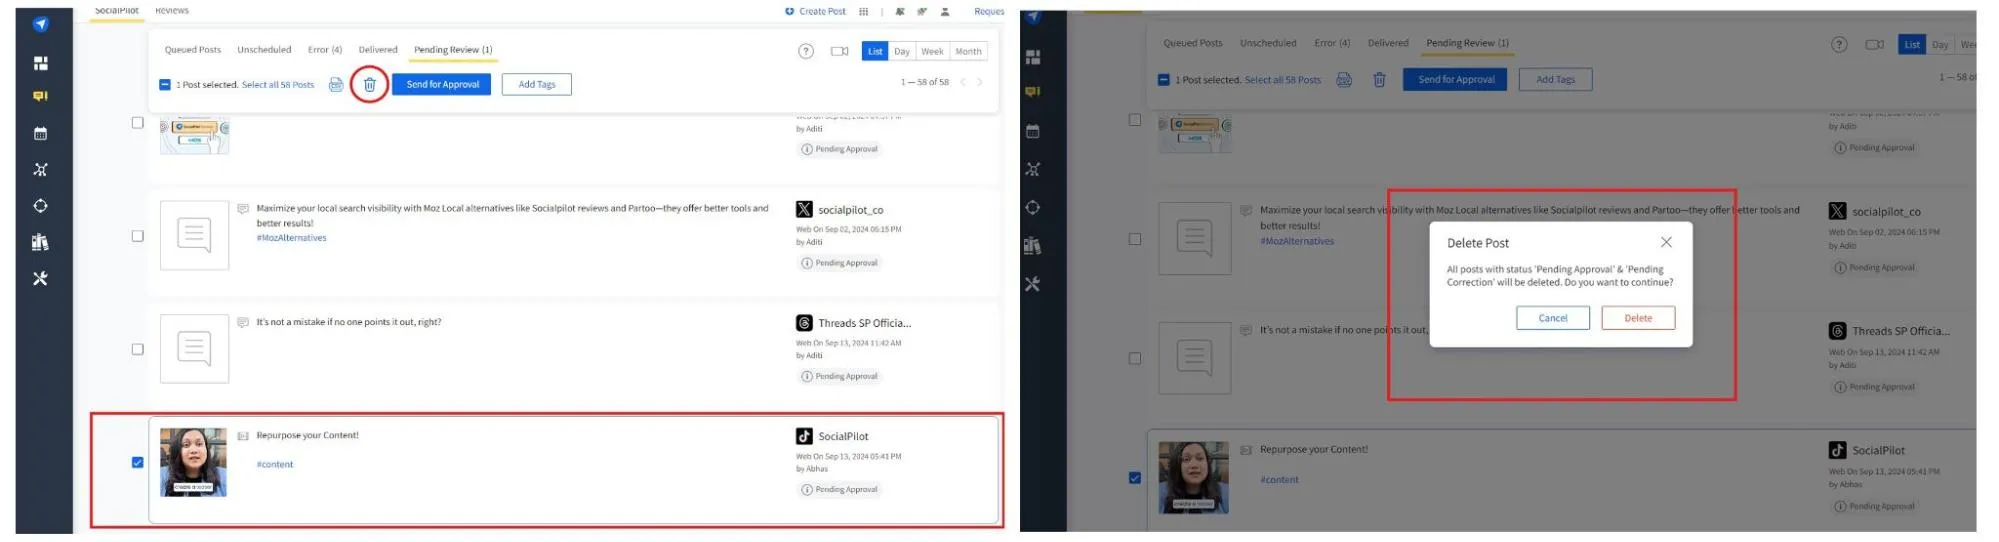Toggle the '1 Post selected' master checkbox, right screenshot

1163,80
